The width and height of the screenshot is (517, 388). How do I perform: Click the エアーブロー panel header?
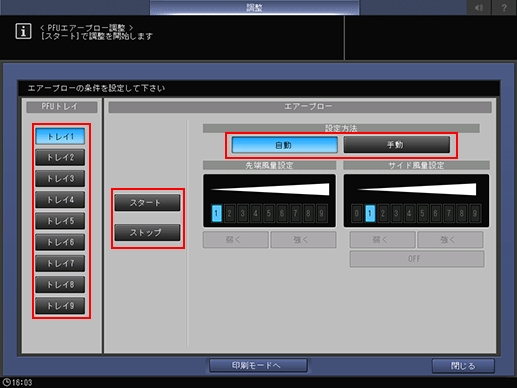pos(300,107)
